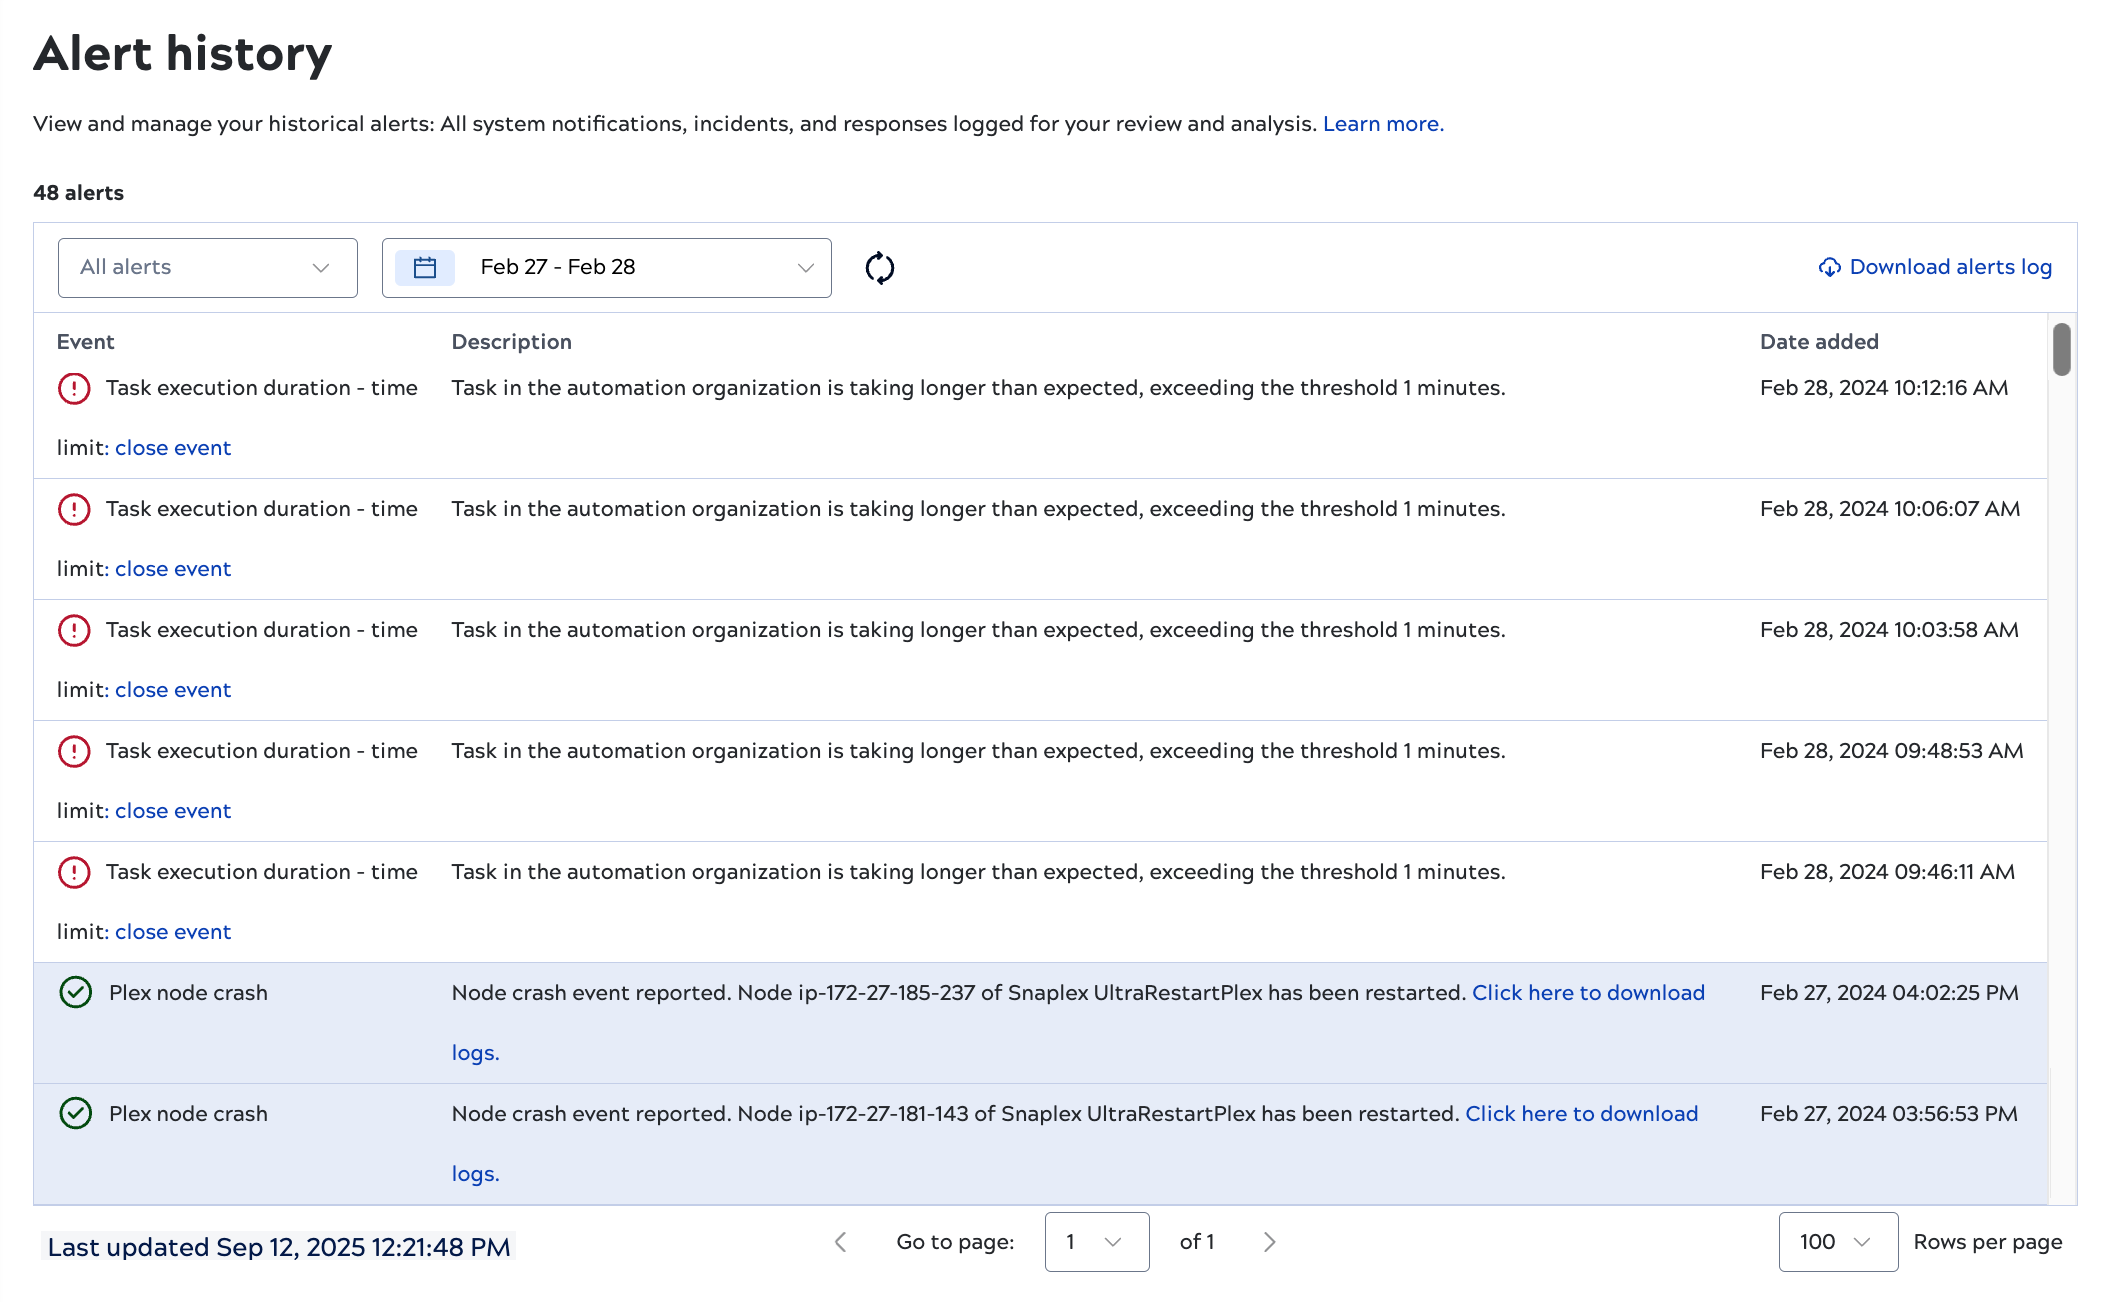Screen dimensions: 2106x1302
Task: Click the Learn more link
Action: pyautogui.click(x=1382, y=123)
